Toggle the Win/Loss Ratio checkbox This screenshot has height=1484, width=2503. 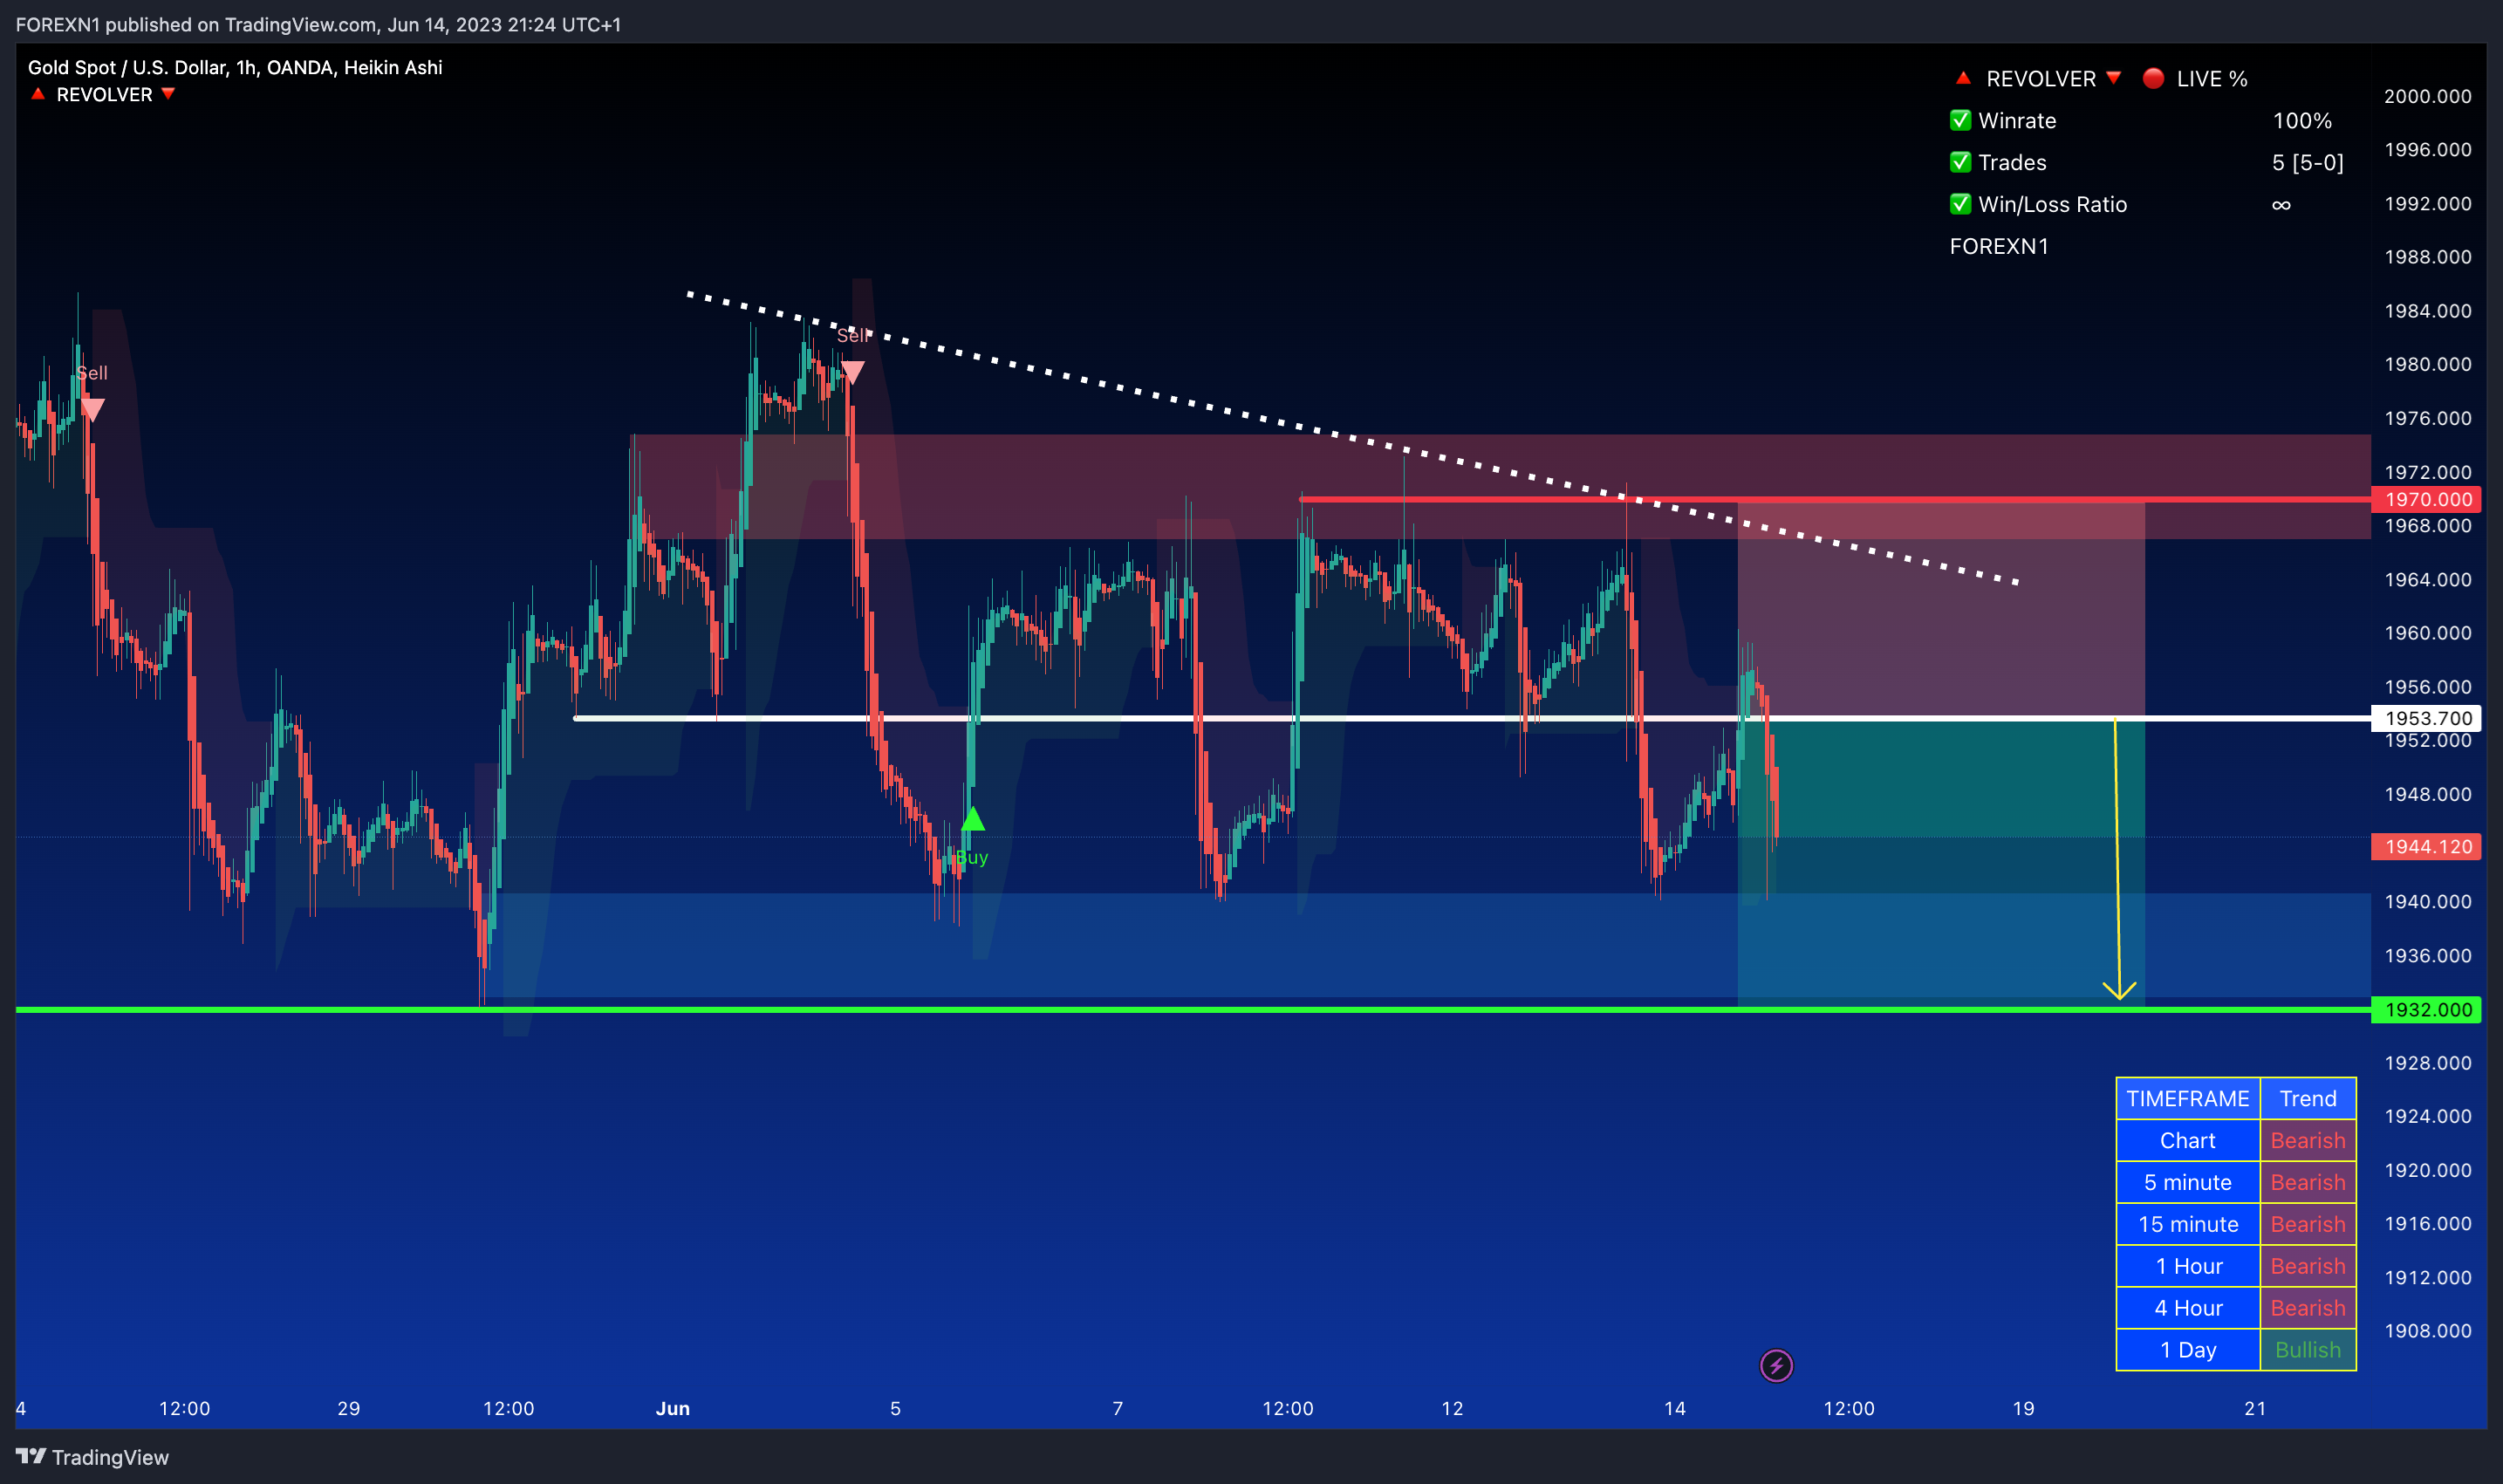(x=1960, y=204)
